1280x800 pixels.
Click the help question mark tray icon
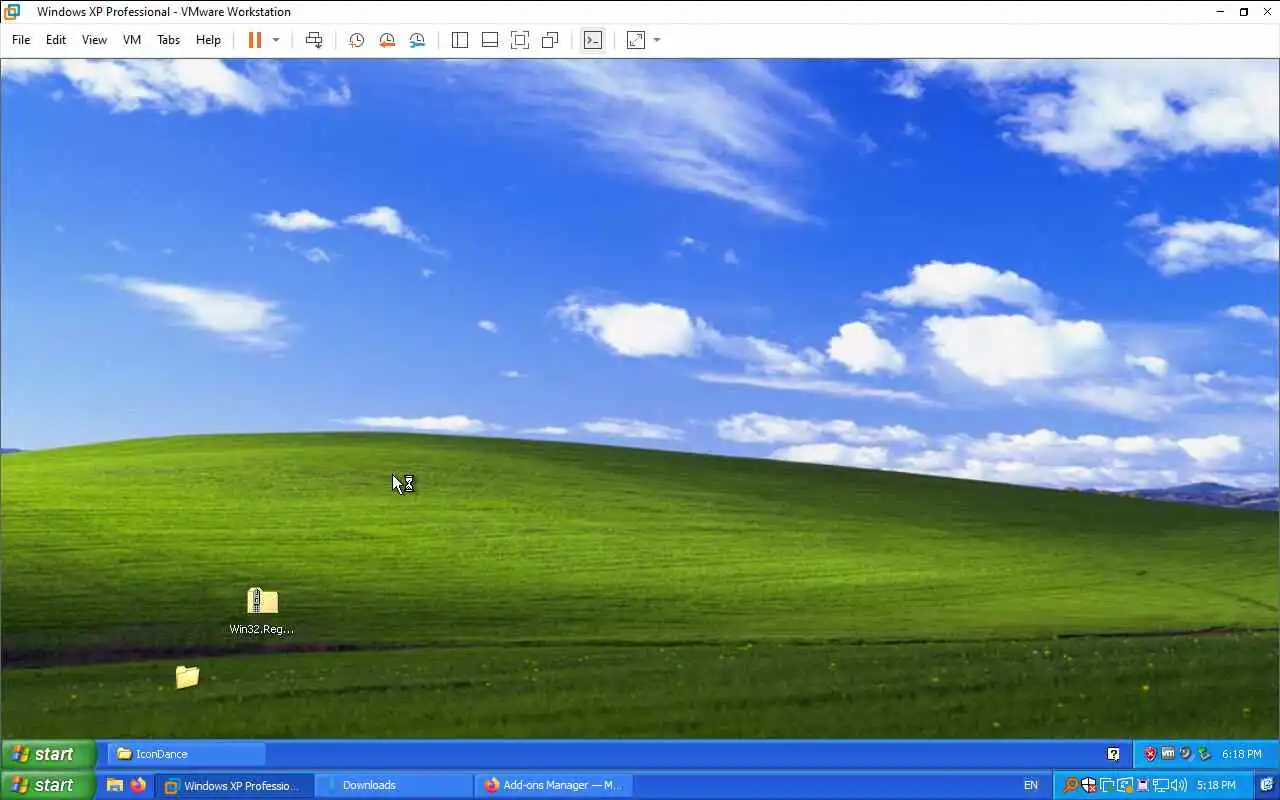(1113, 754)
